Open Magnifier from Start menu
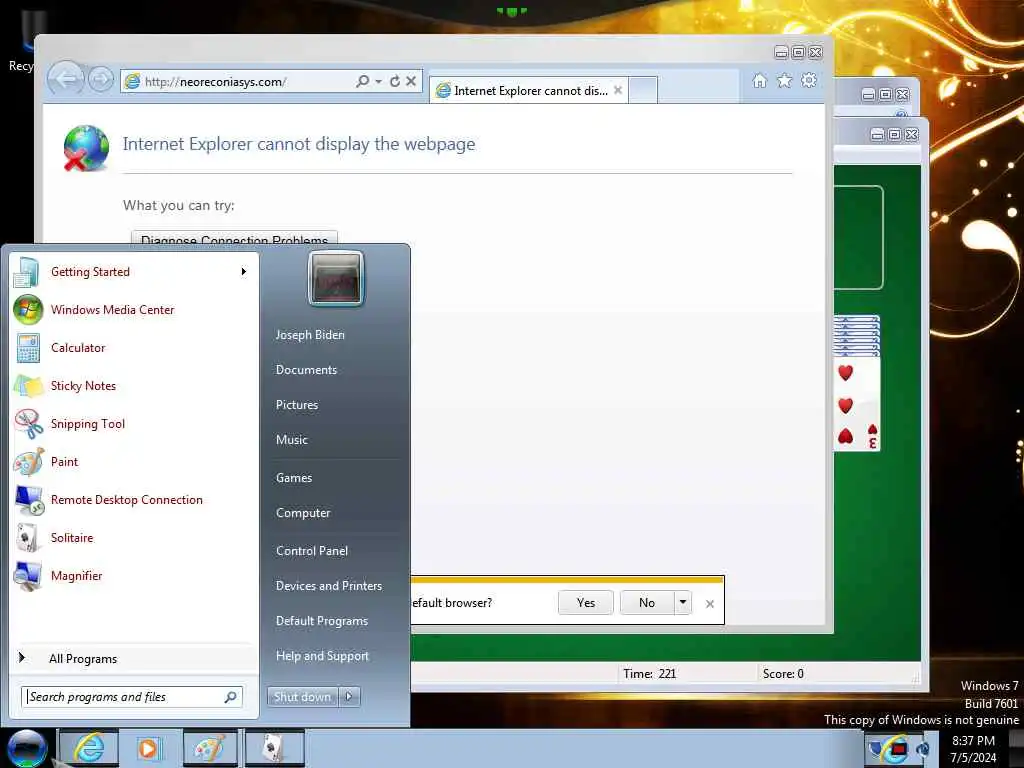1024x768 pixels. click(x=131, y=575)
